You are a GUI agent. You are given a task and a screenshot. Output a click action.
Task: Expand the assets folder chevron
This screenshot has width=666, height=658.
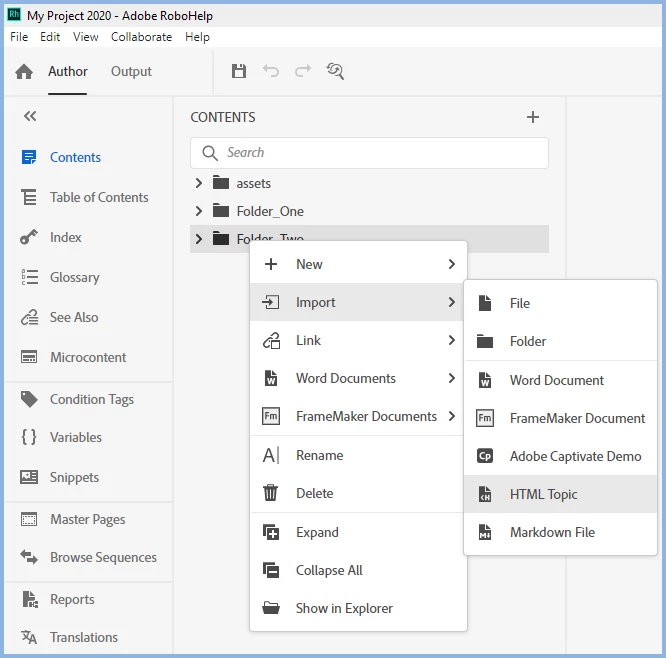[x=198, y=183]
